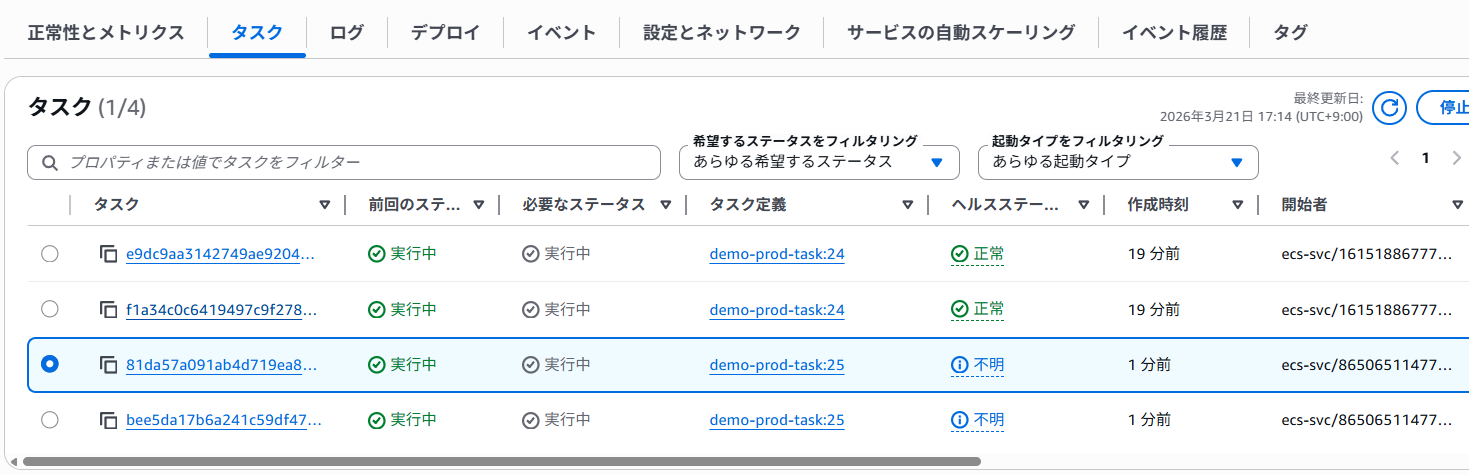Copy task ID f1a34c0c6419497c9f278

pyautogui.click(x=109, y=310)
